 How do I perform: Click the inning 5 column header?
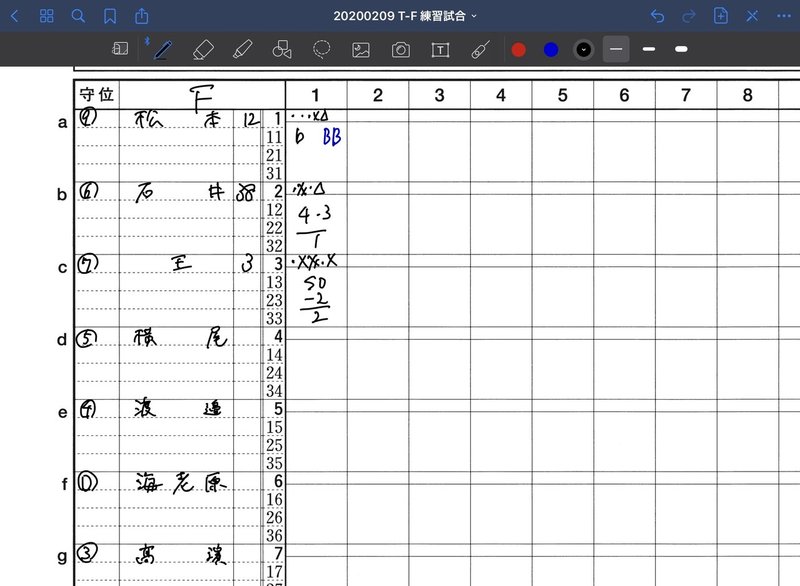click(x=563, y=95)
